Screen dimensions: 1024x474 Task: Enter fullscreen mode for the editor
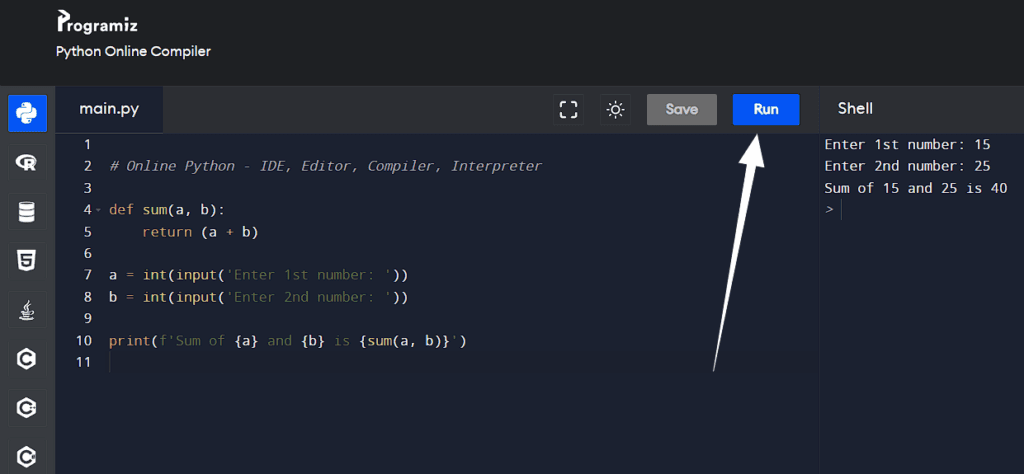[x=569, y=110]
